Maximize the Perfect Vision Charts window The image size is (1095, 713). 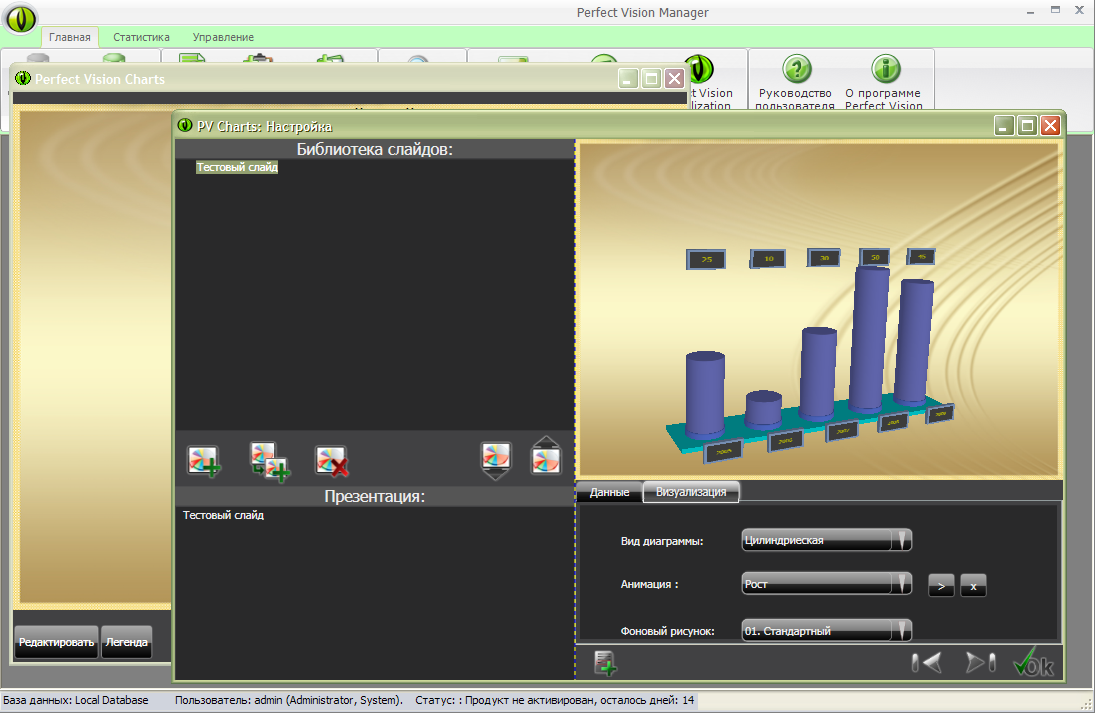pyautogui.click(x=652, y=78)
